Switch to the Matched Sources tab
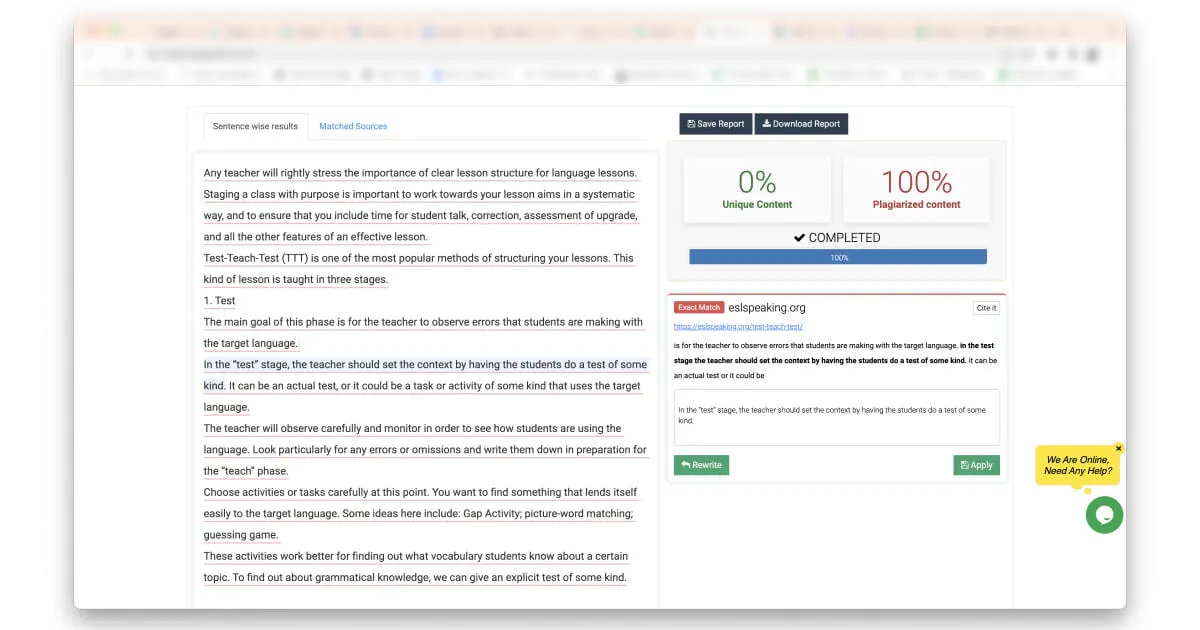Viewport: 1200px width, 630px height. coord(352,126)
